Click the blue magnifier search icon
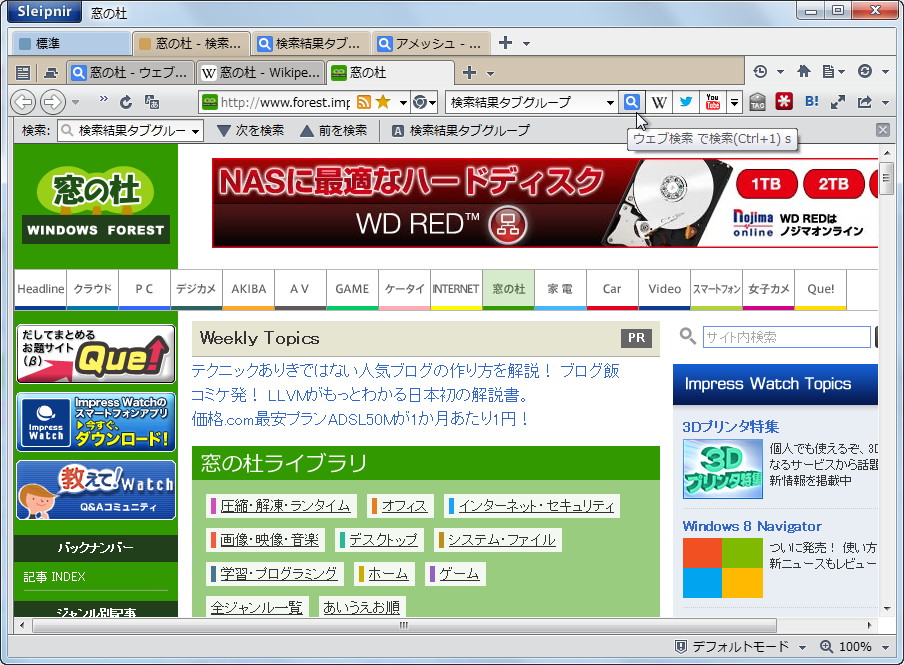The width and height of the screenshot is (904, 665). pos(633,102)
